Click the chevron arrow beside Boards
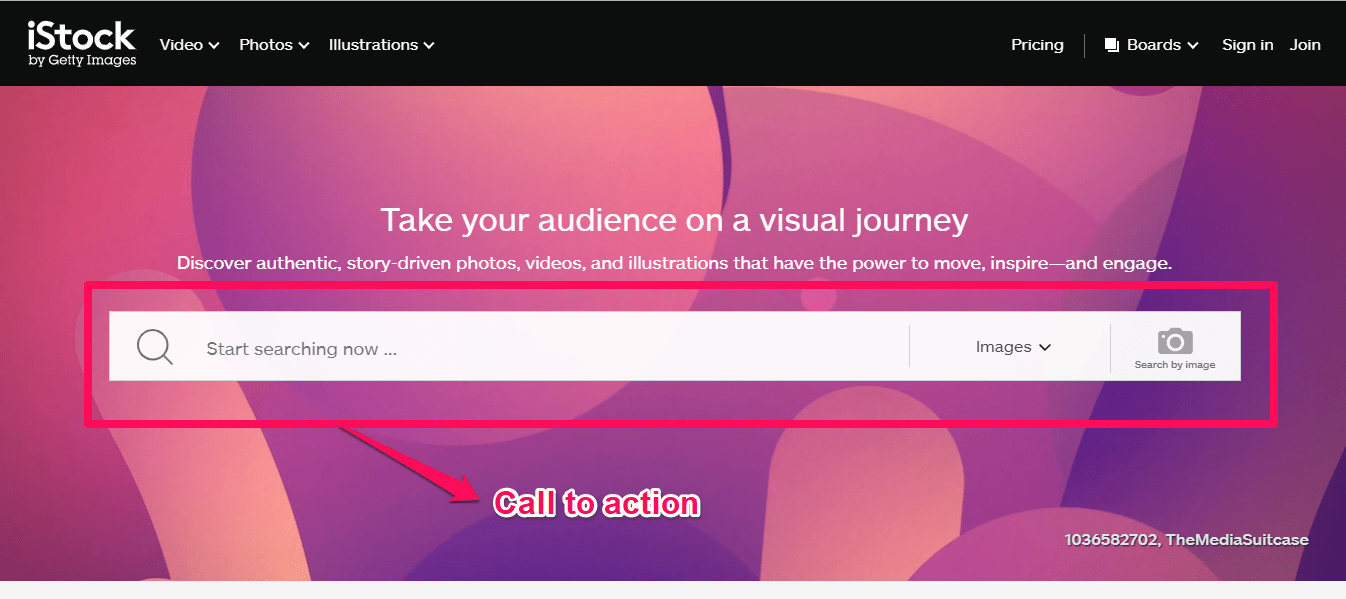 (1192, 45)
